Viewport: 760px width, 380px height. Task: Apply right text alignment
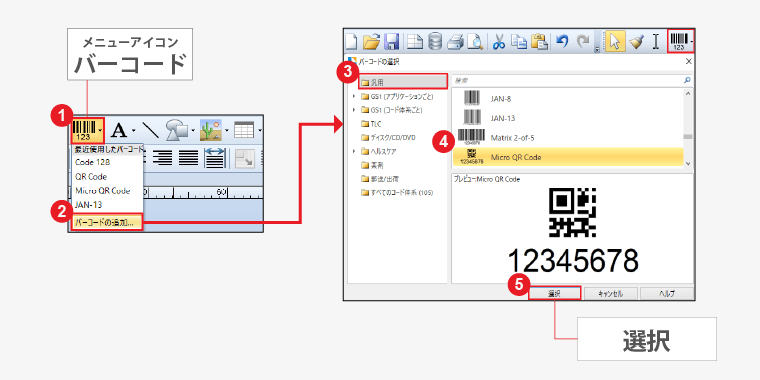click(x=162, y=158)
